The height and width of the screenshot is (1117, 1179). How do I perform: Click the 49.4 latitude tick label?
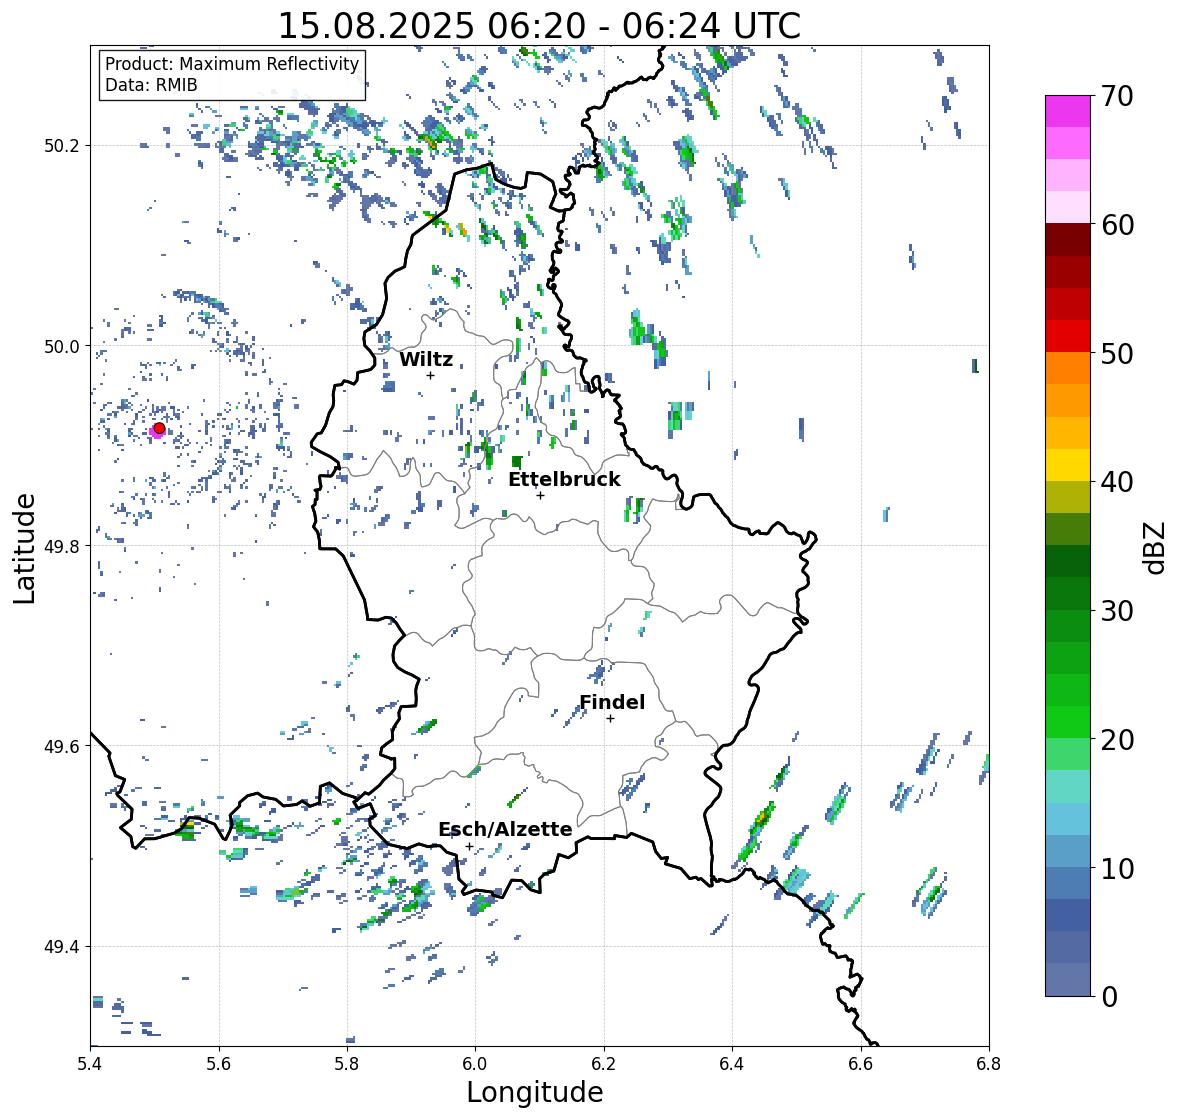62,946
